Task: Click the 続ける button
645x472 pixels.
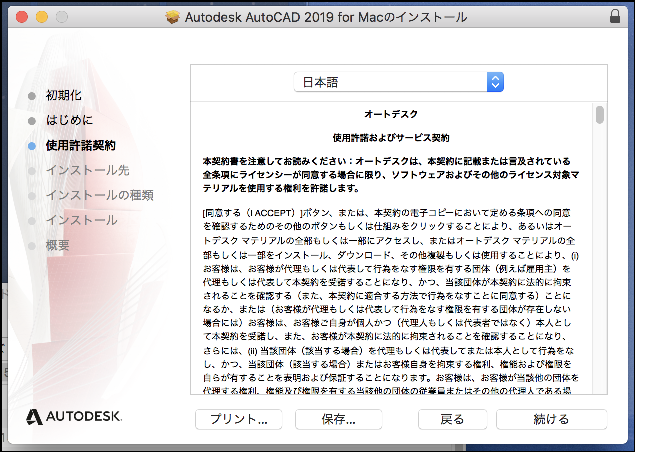Action: pyautogui.click(x=551, y=419)
